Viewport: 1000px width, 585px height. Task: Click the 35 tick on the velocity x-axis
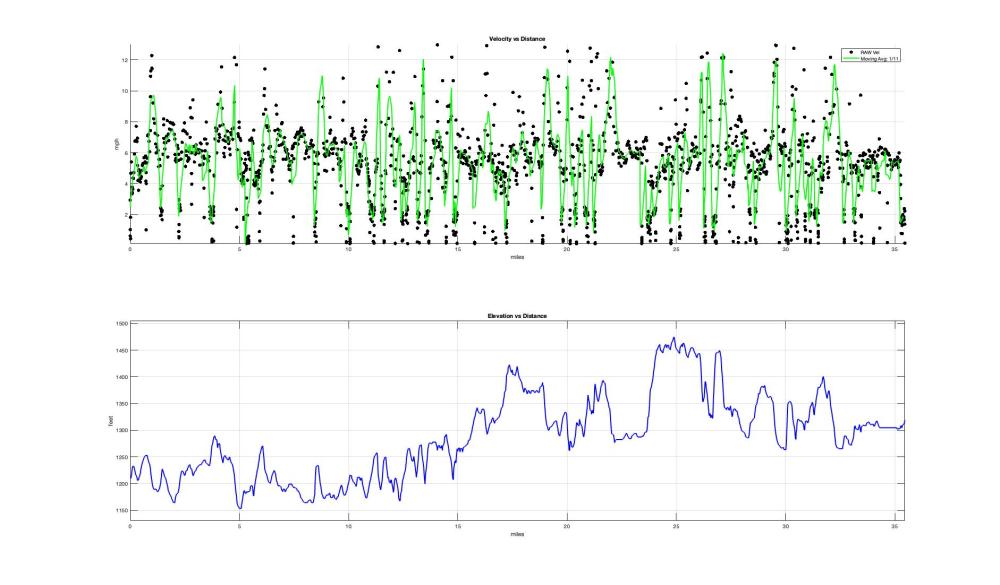pyautogui.click(x=895, y=249)
